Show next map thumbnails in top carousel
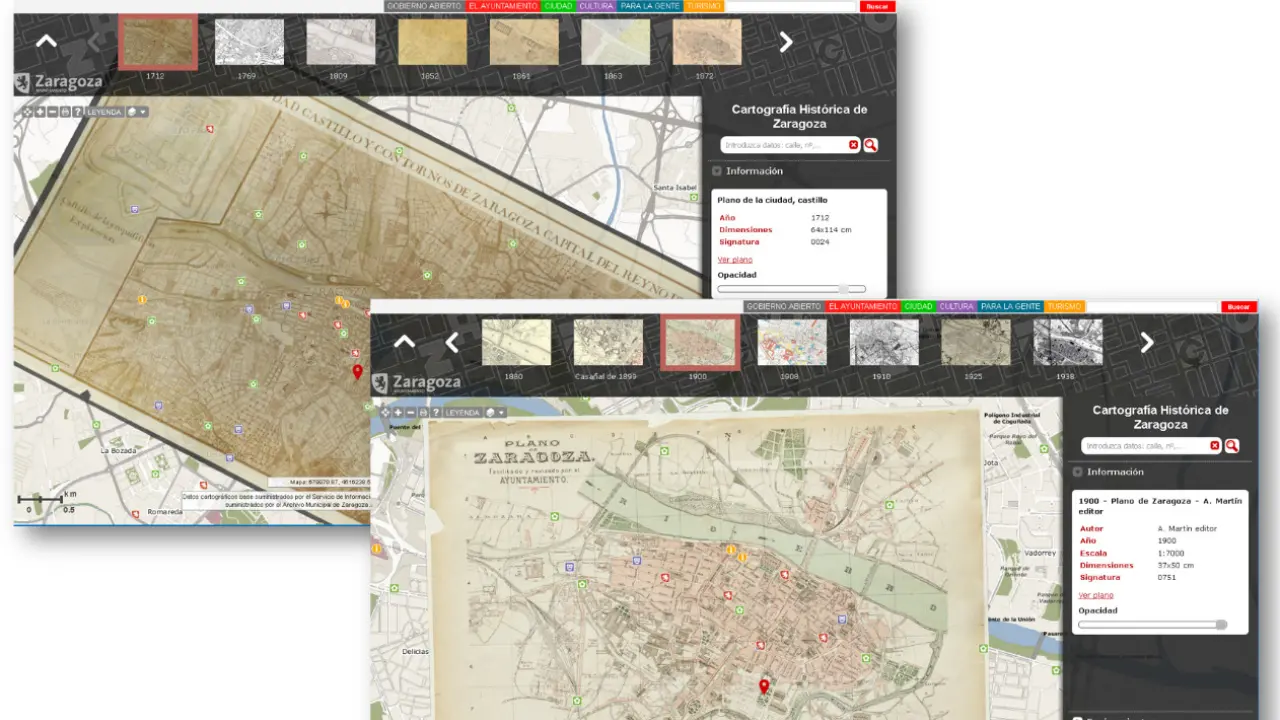The height and width of the screenshot is (720, 1280). coord(786,42)
